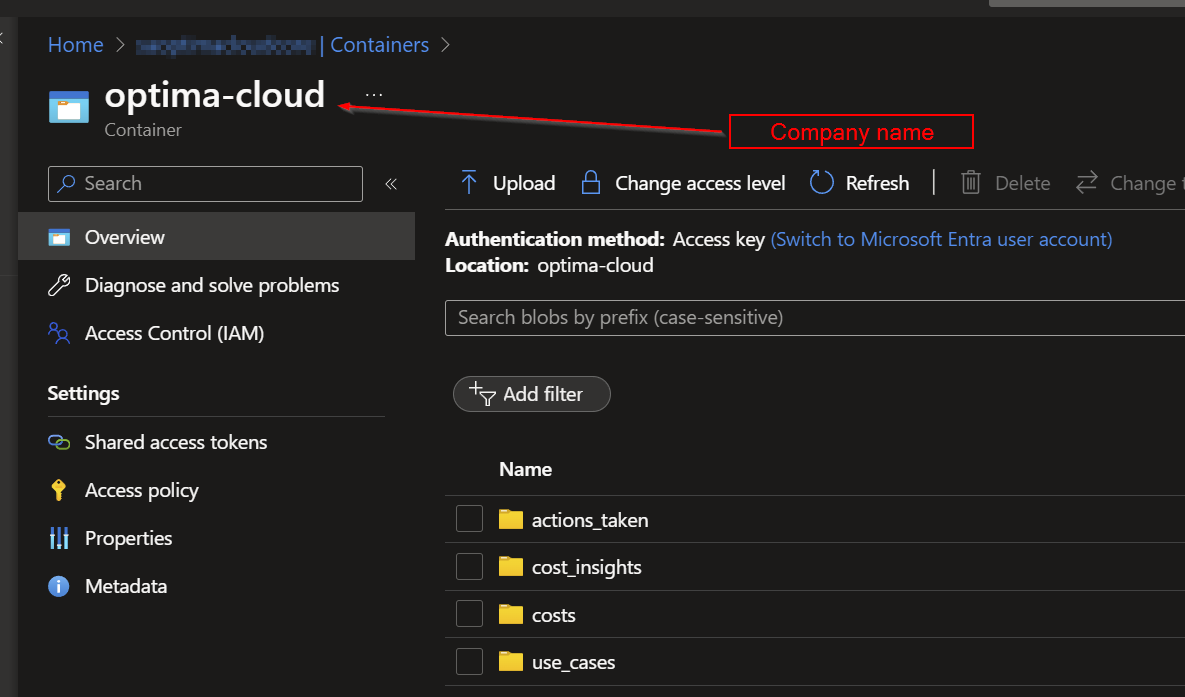Click the cost_insights folder icon

pos(511,567)
